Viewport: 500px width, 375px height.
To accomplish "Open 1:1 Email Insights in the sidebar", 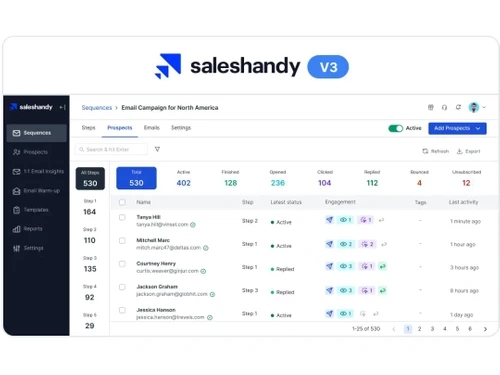I will 38,171.
